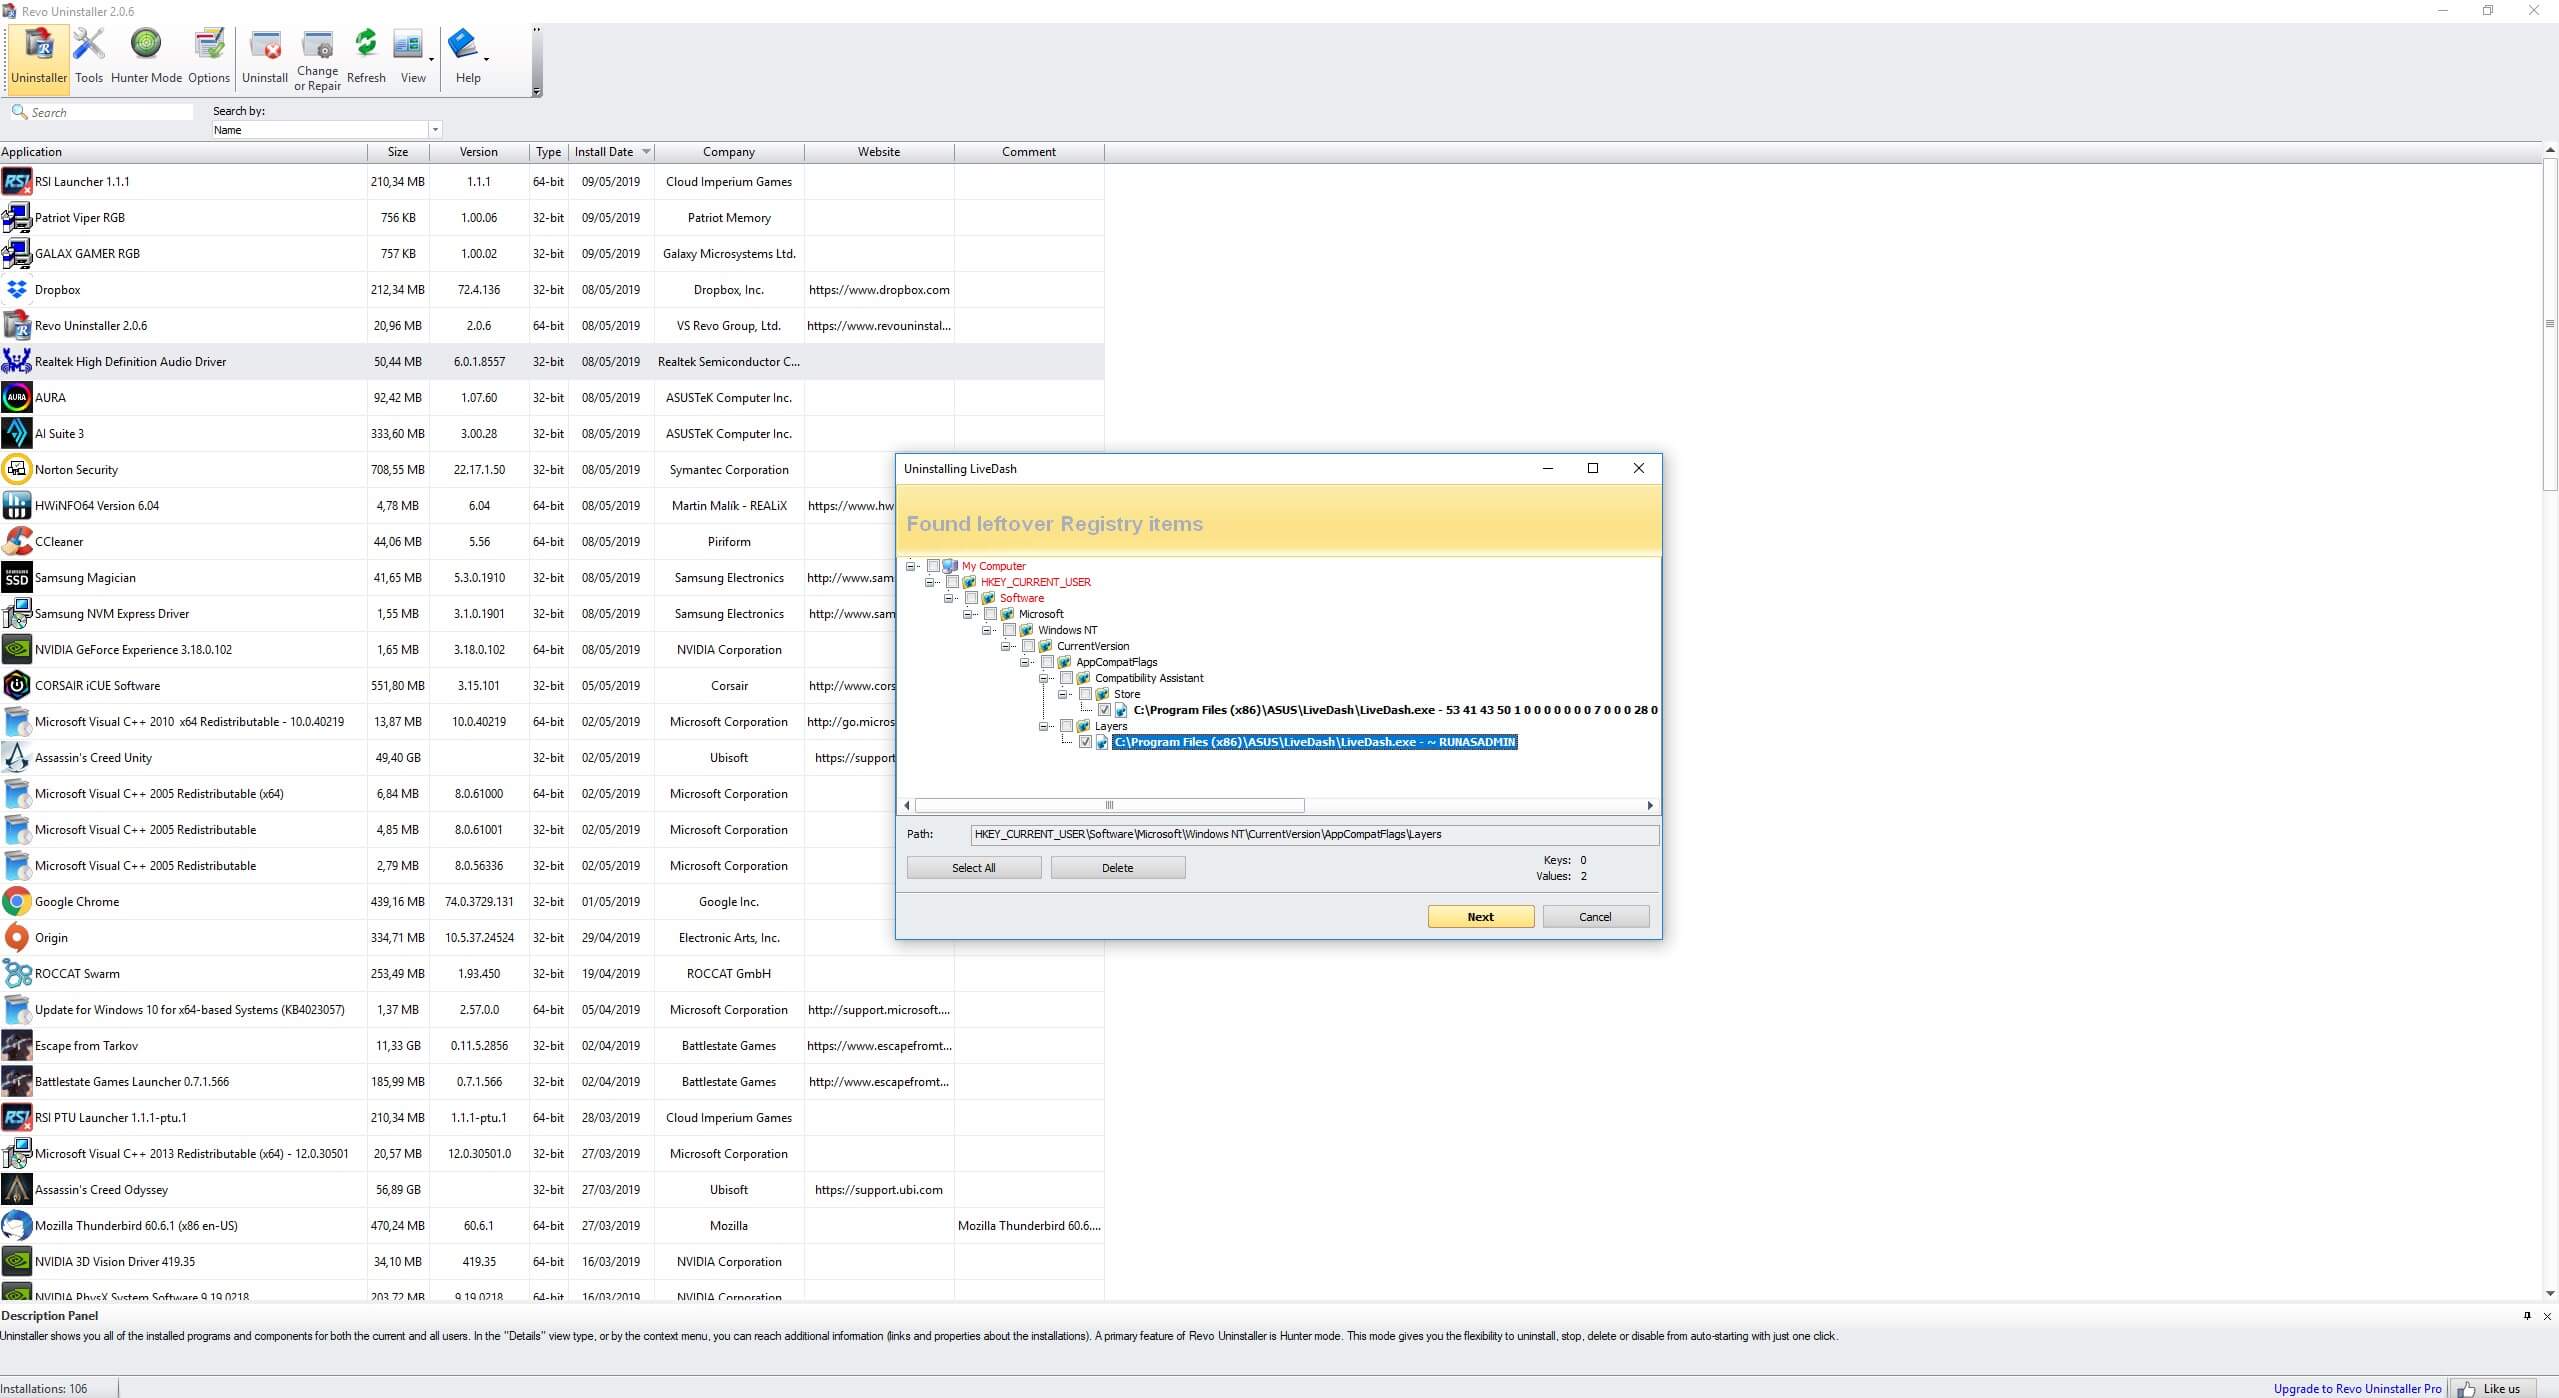Click the registry tree horizontal scrollbar thumb
This screenshot has height=1398, width=2559.
coord(1109,805)
